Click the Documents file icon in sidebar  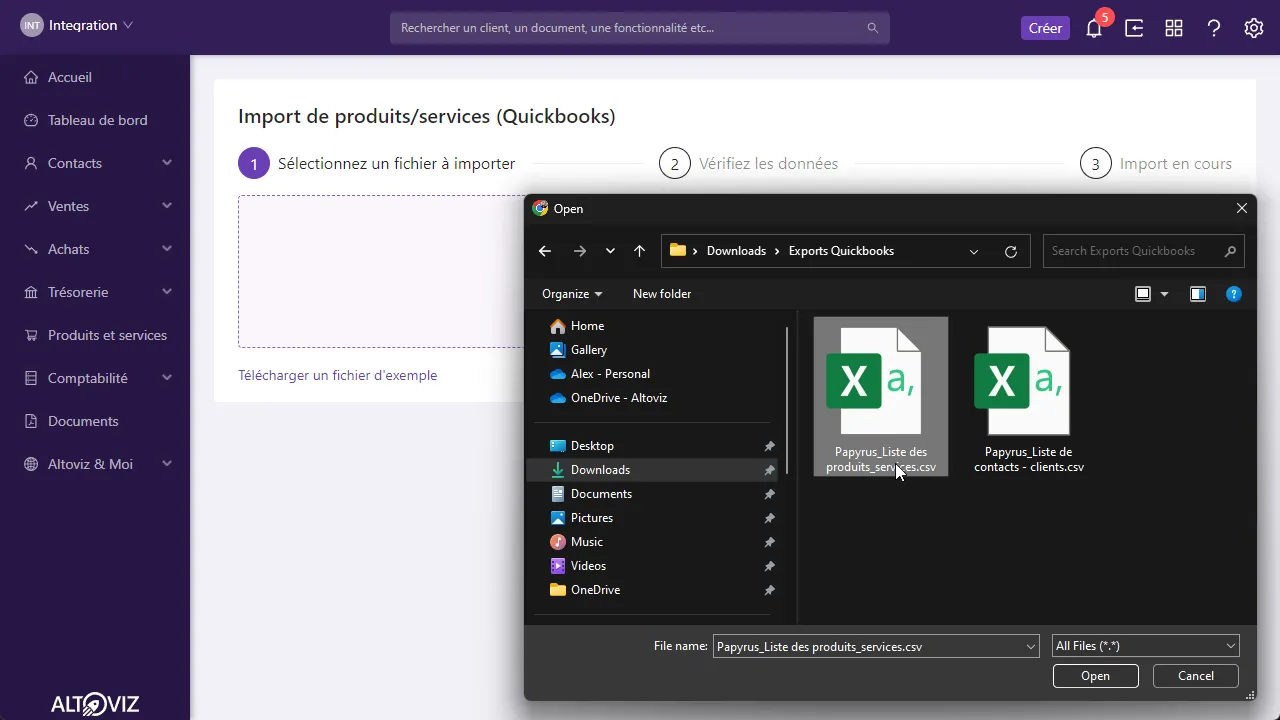pos(31,421)
